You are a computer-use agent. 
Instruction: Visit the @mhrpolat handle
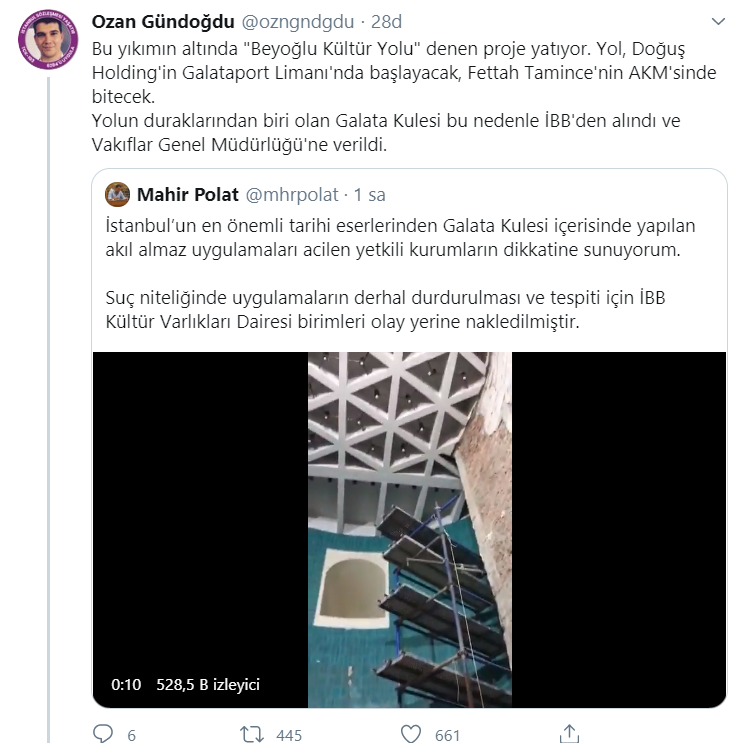coord(292,195)
